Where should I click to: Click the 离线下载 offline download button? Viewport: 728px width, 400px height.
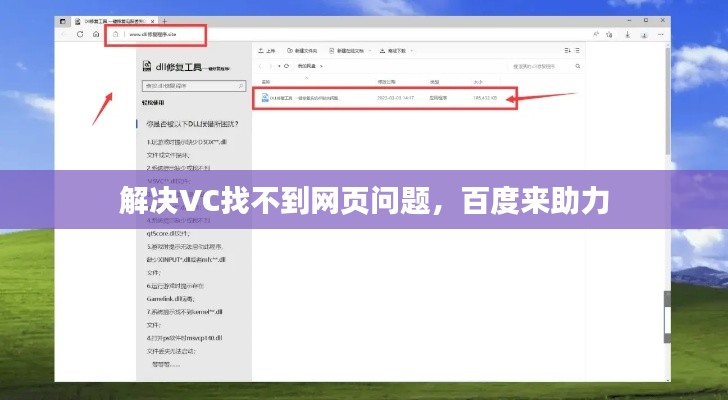(393, 51)
